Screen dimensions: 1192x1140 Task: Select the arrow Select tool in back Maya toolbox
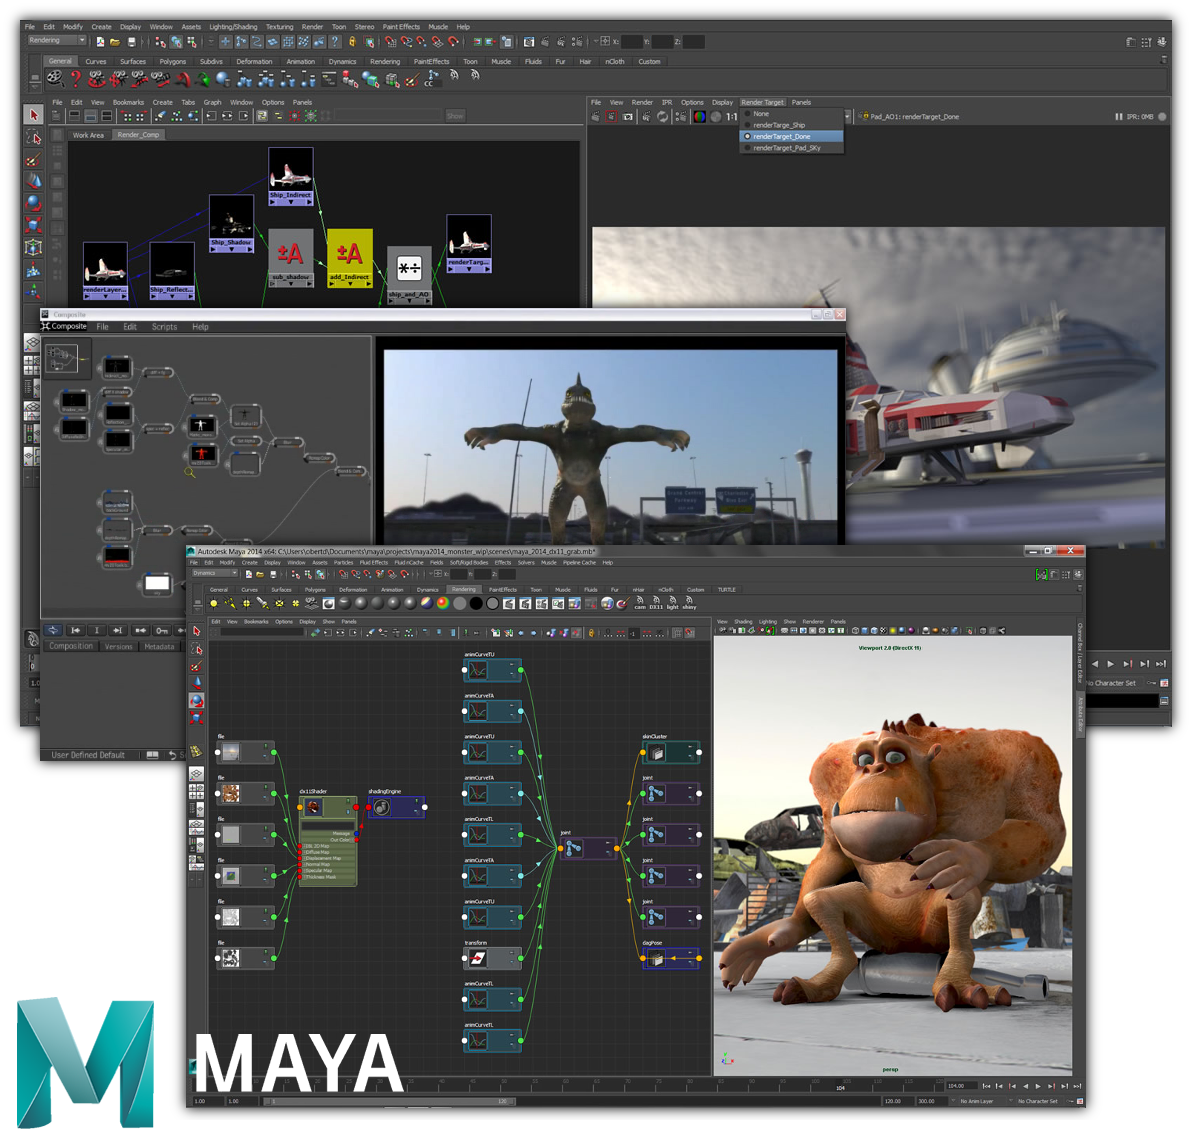coord(33,115)
